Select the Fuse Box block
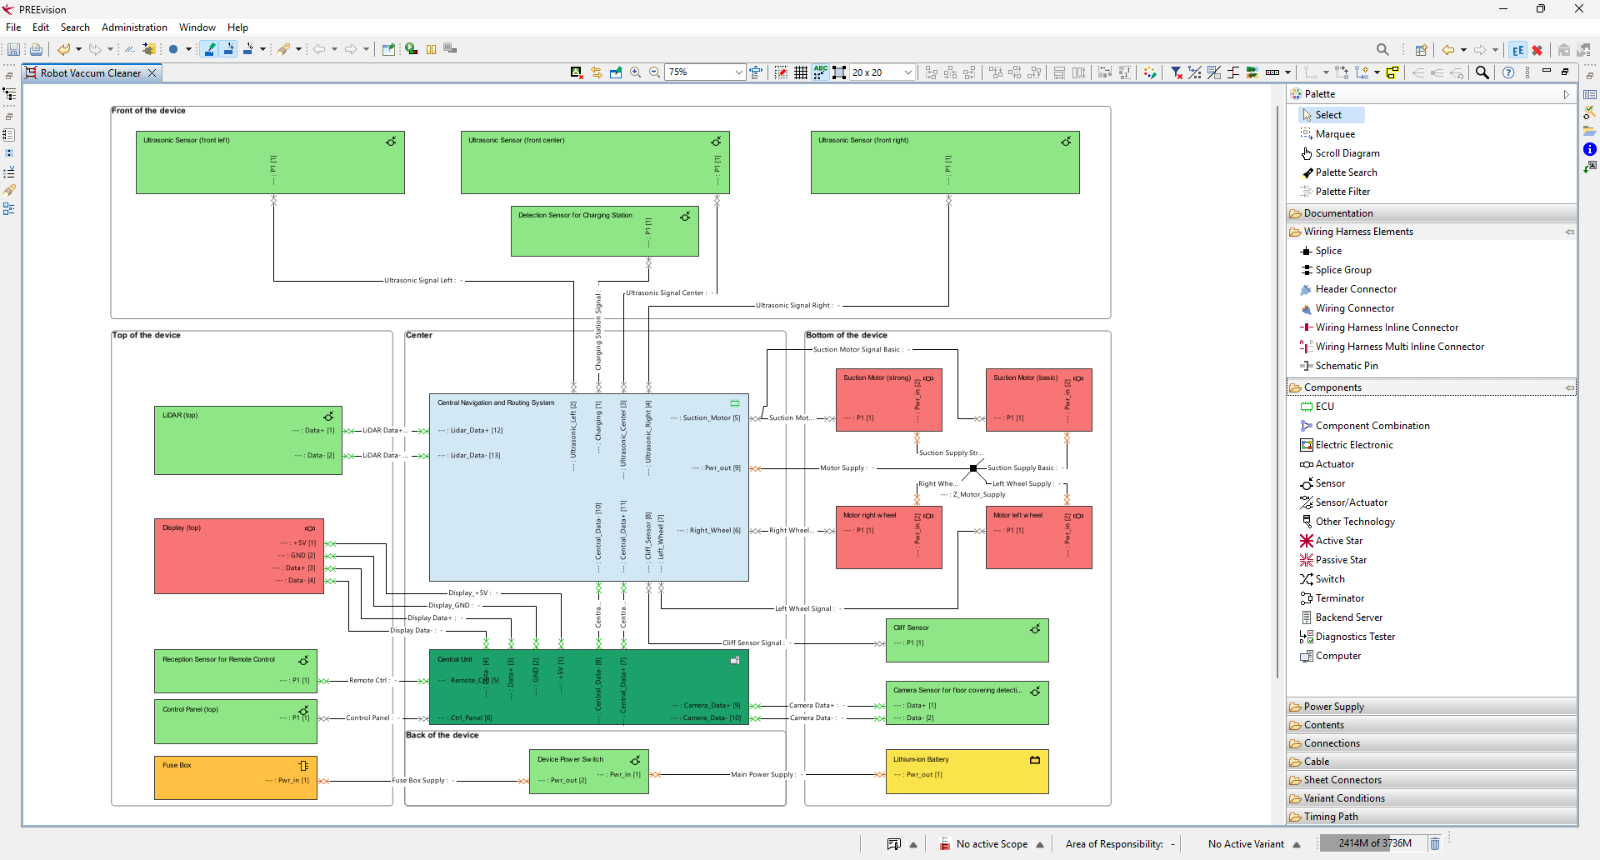 tap(235, 778)
